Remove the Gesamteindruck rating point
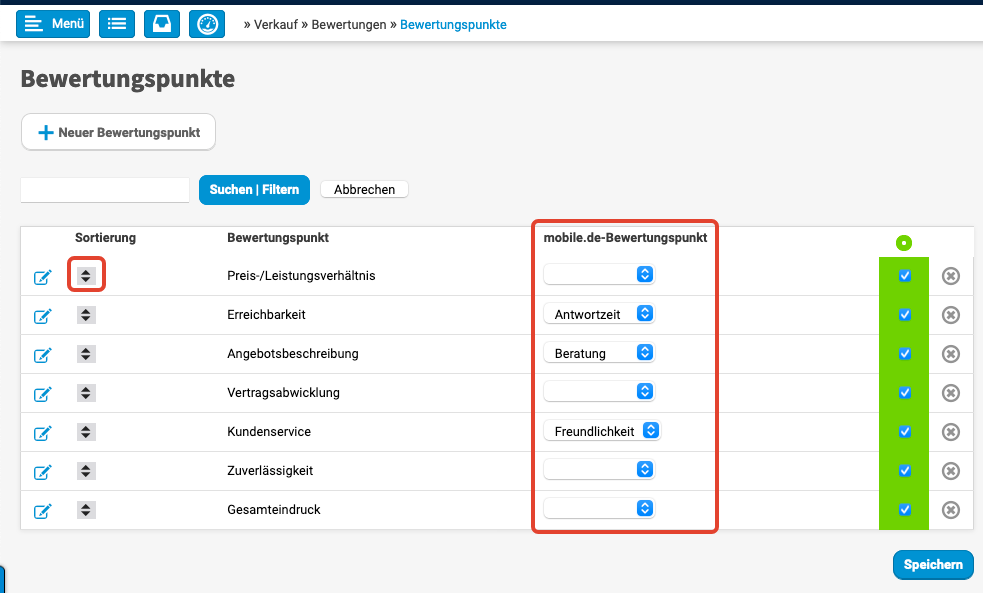This screenshot has width=983, height=593. 951,510
